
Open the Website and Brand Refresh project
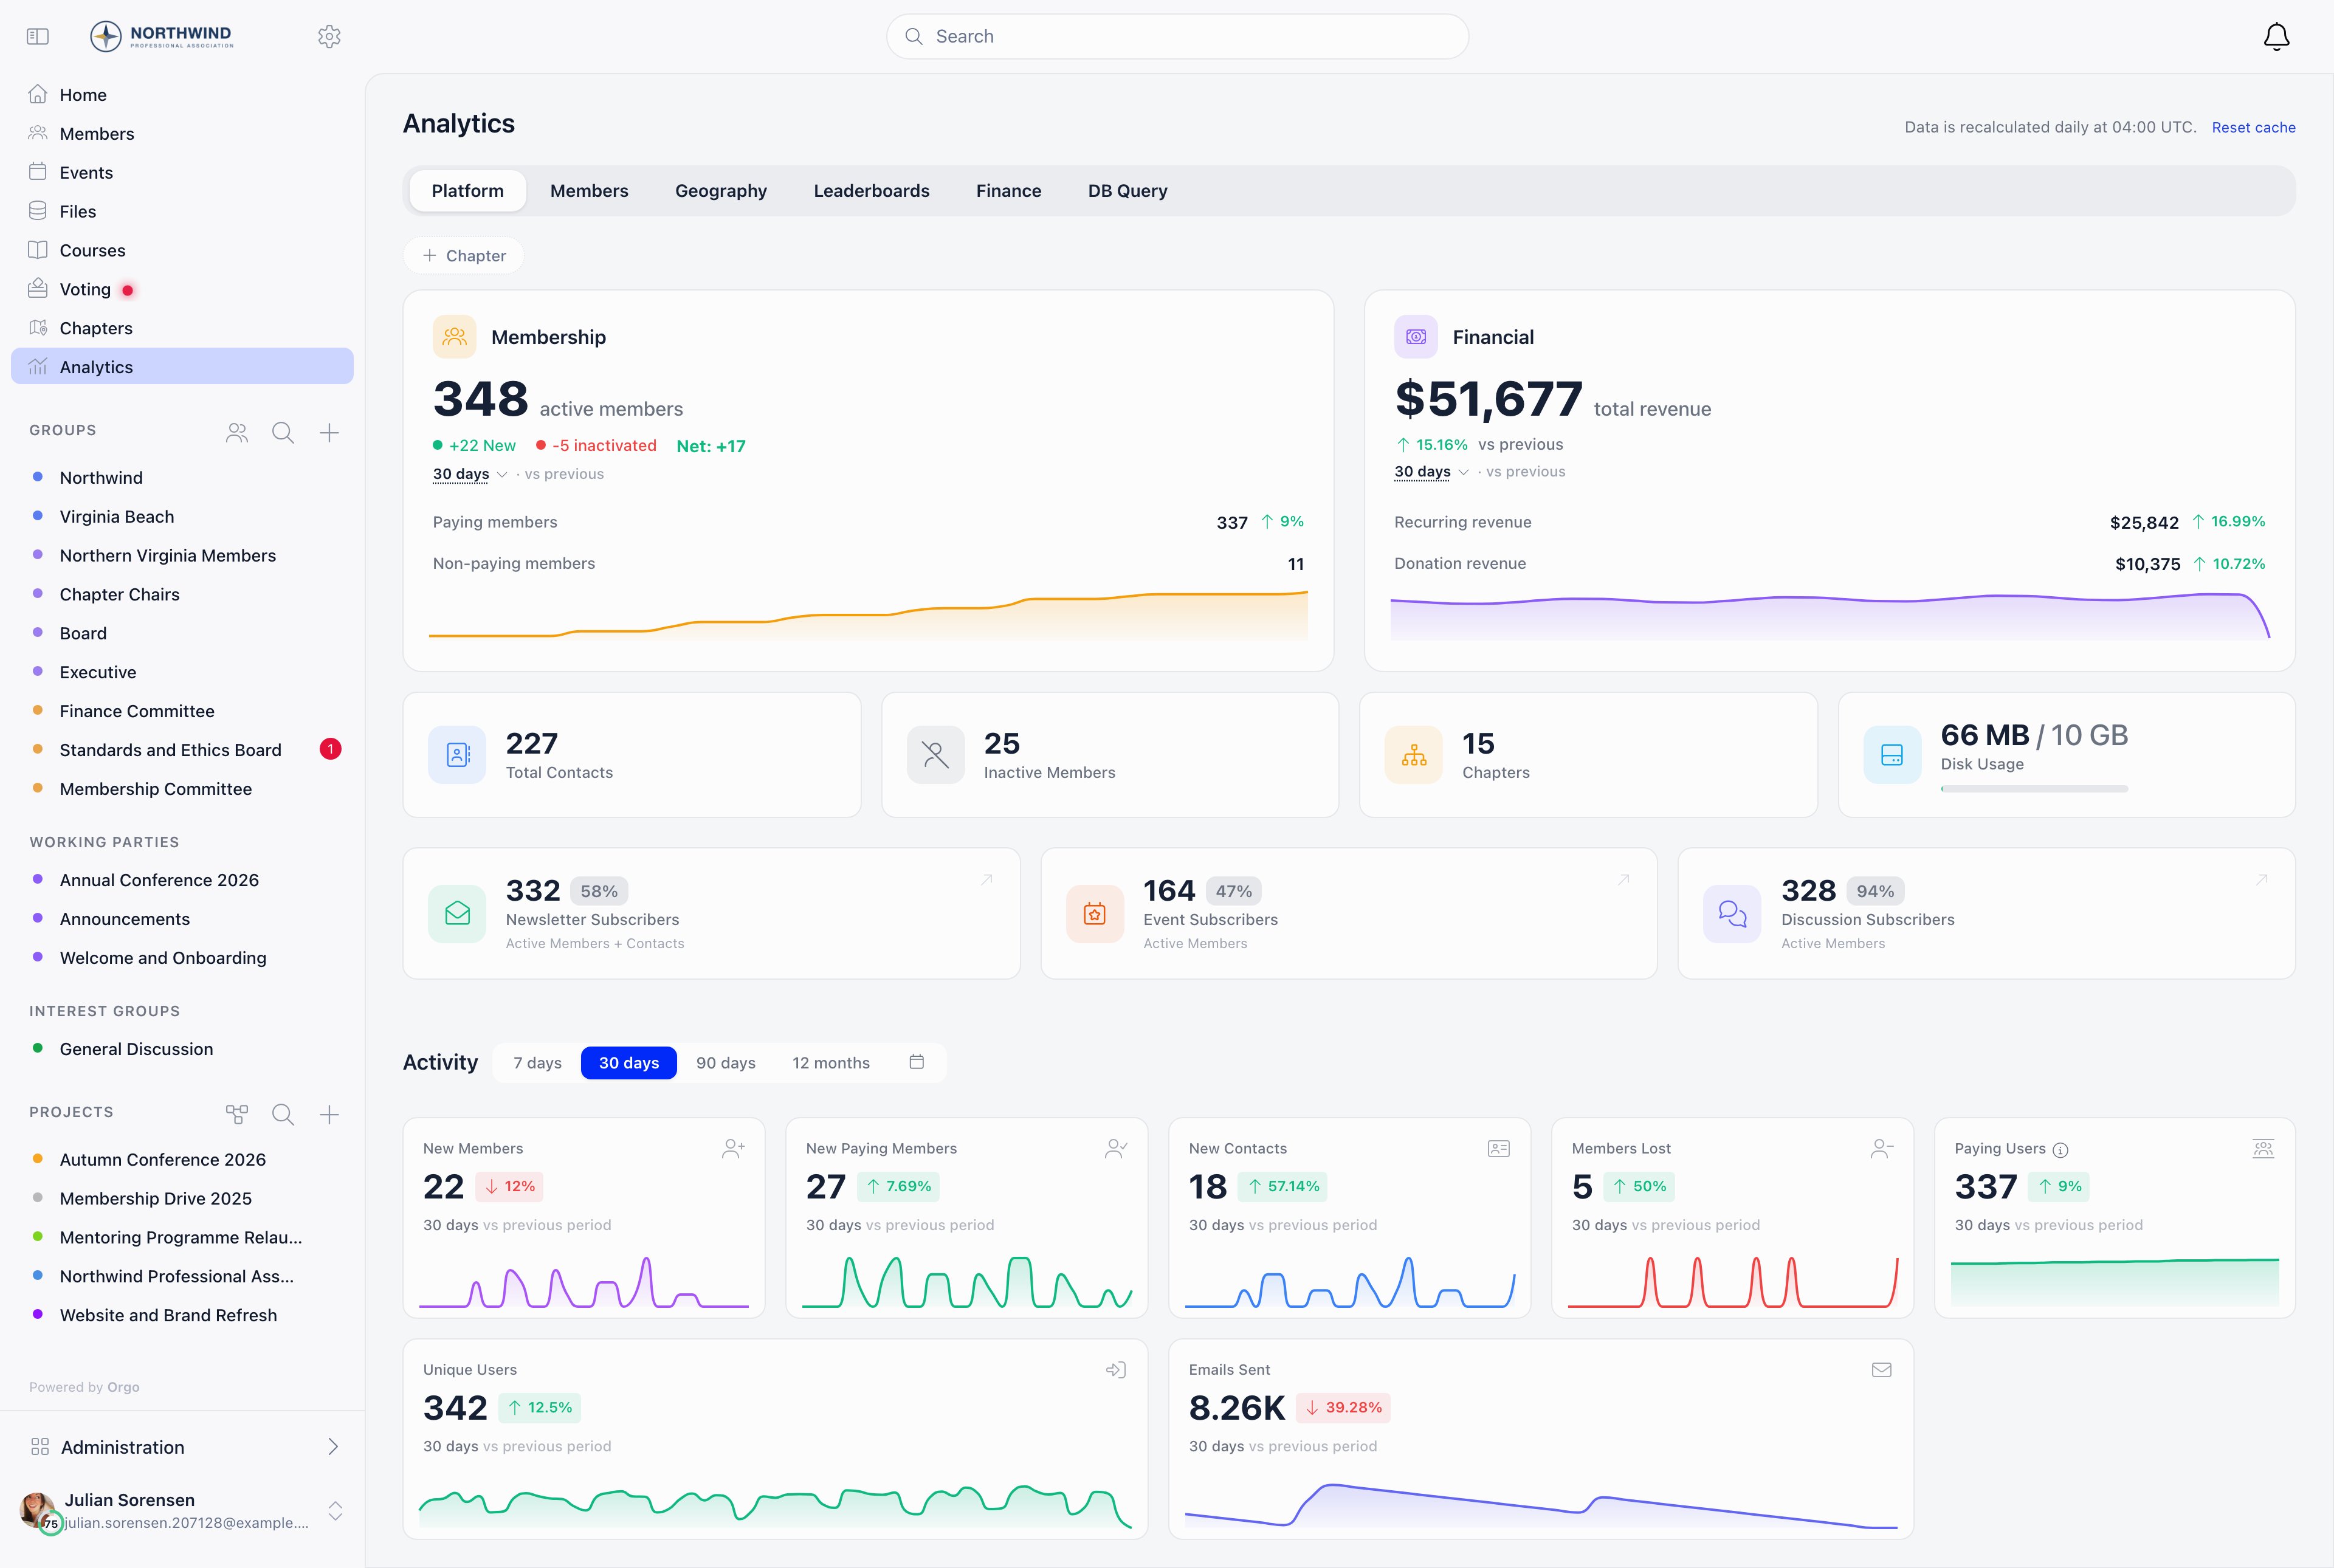click(183, 1315)
